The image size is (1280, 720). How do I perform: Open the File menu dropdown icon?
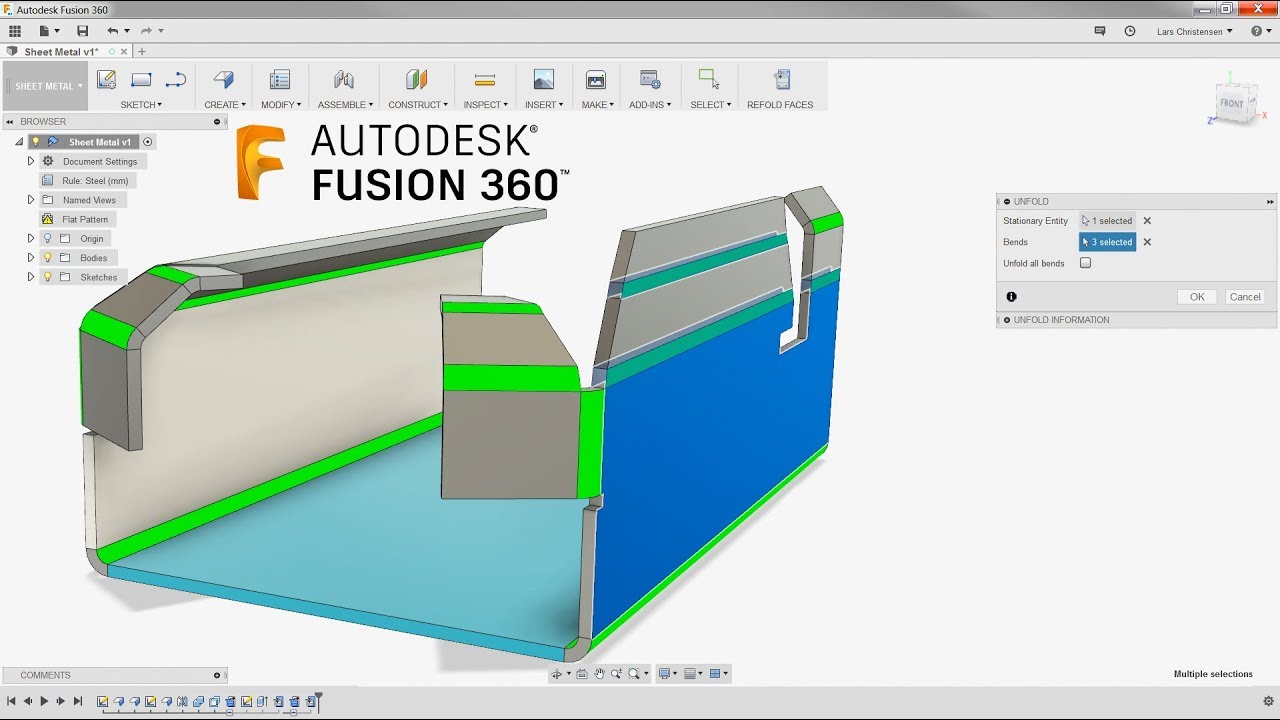point(50,31)
